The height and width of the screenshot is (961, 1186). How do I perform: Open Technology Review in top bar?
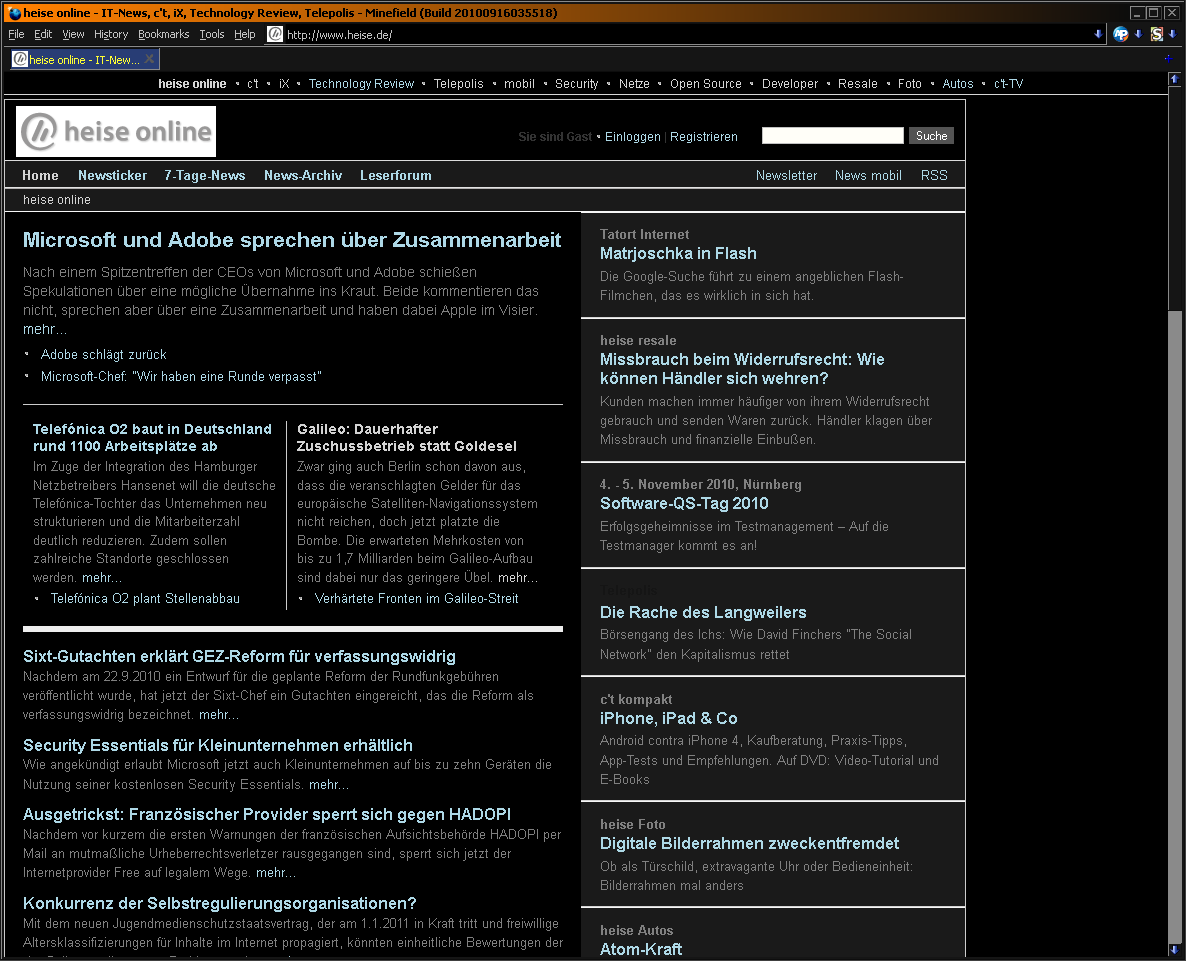point(361,84)
